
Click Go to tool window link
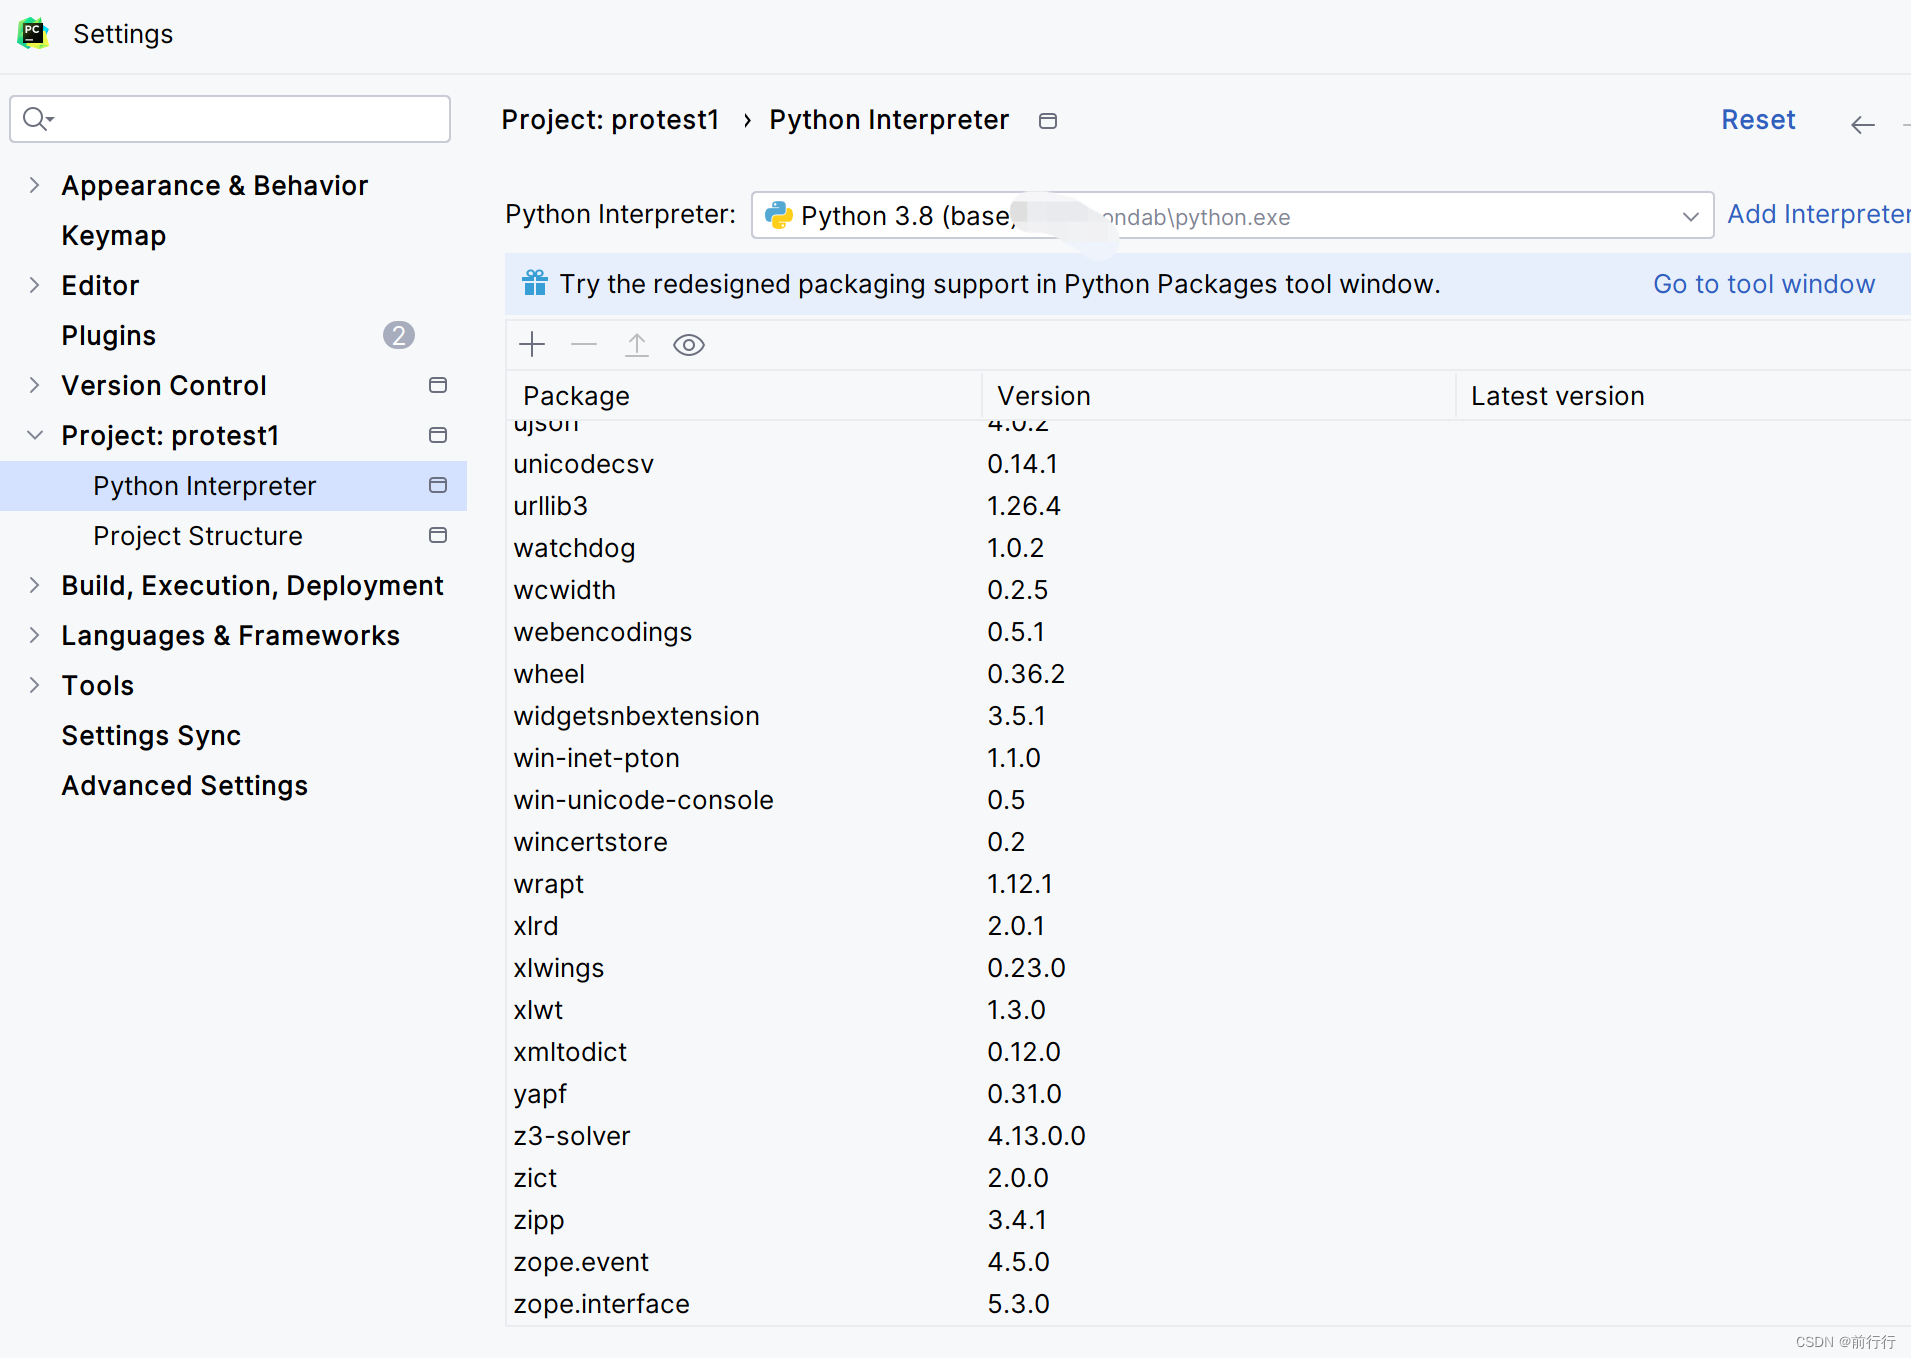coord(1764,284)
